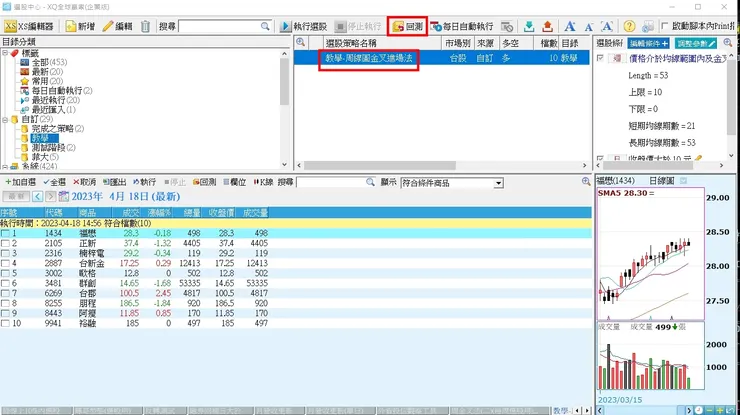Check the box for row 6 群創

click(5, 283)
